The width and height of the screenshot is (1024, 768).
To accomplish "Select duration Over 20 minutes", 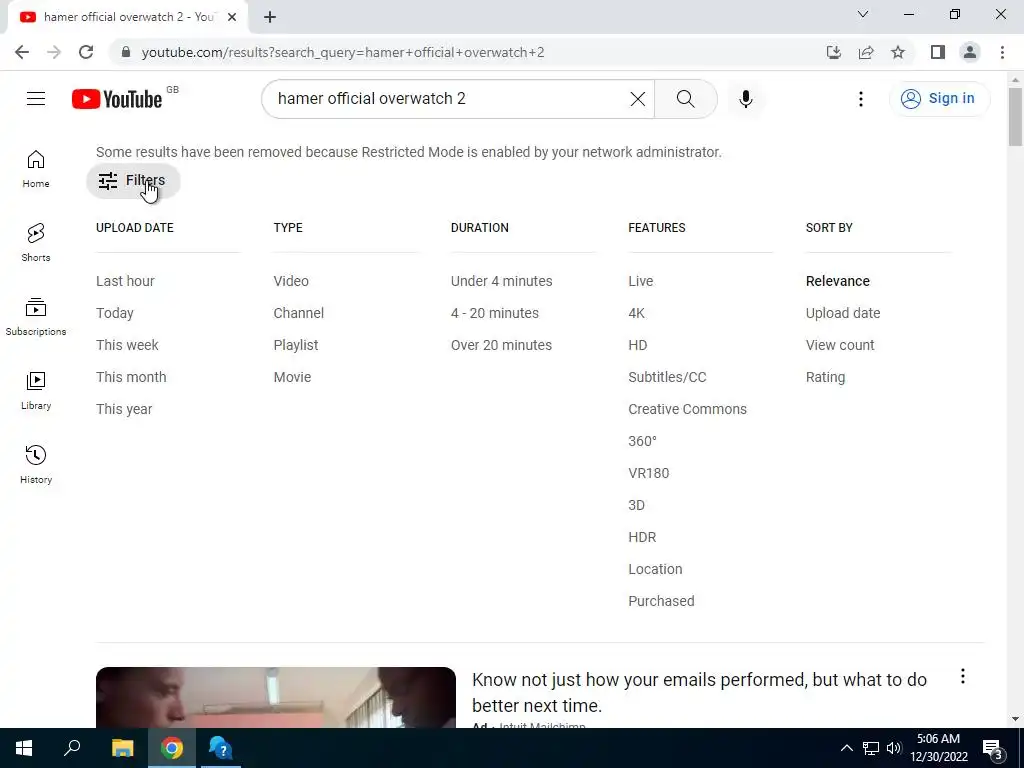I will (x=502, y=345).
